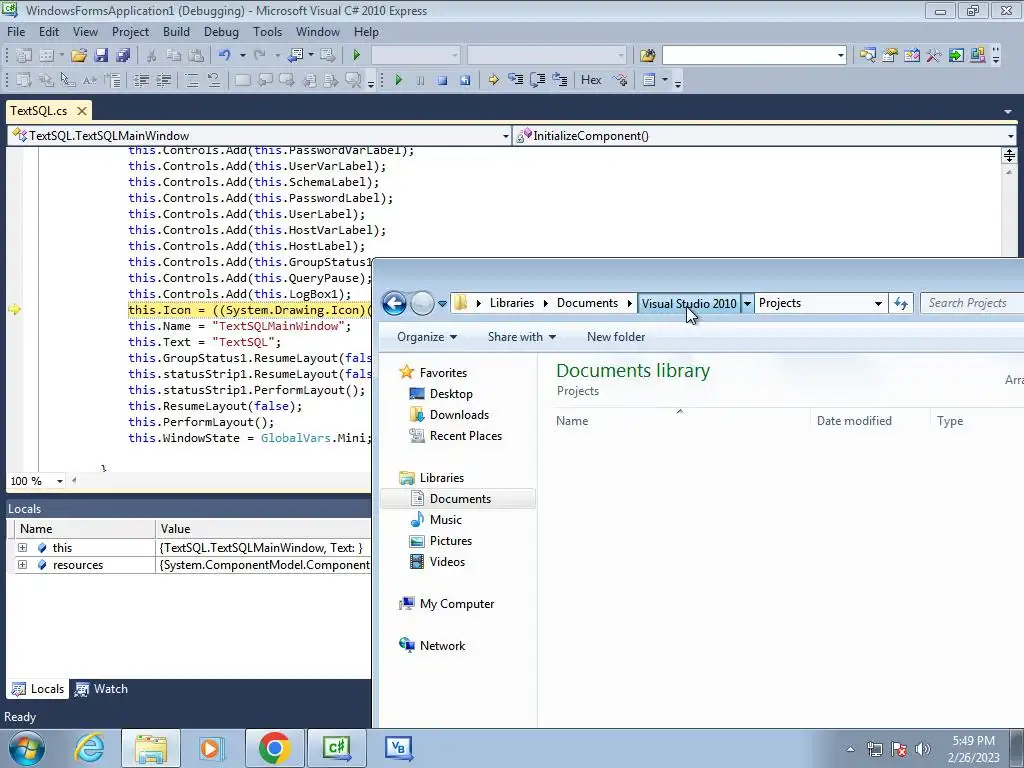Open the Toolbox tools icon
Viewport: 1024px width, 768px height.
[x=934, y=56]
